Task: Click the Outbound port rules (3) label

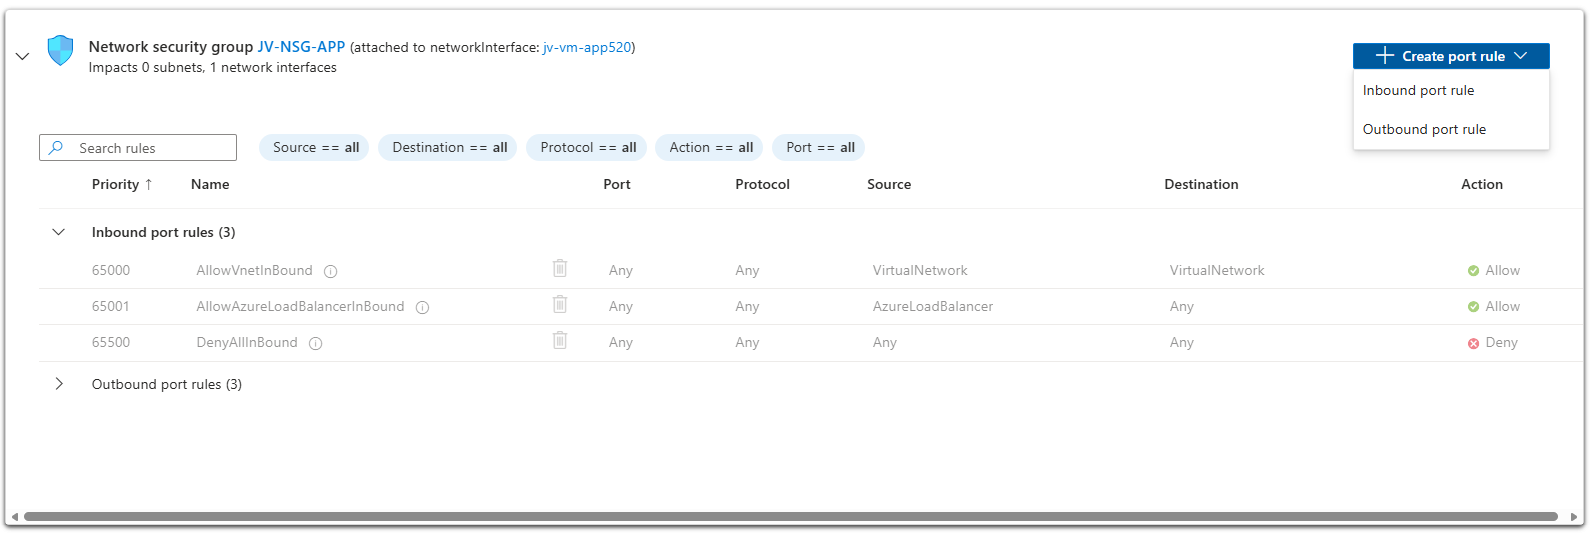Action: click(167, 384)
